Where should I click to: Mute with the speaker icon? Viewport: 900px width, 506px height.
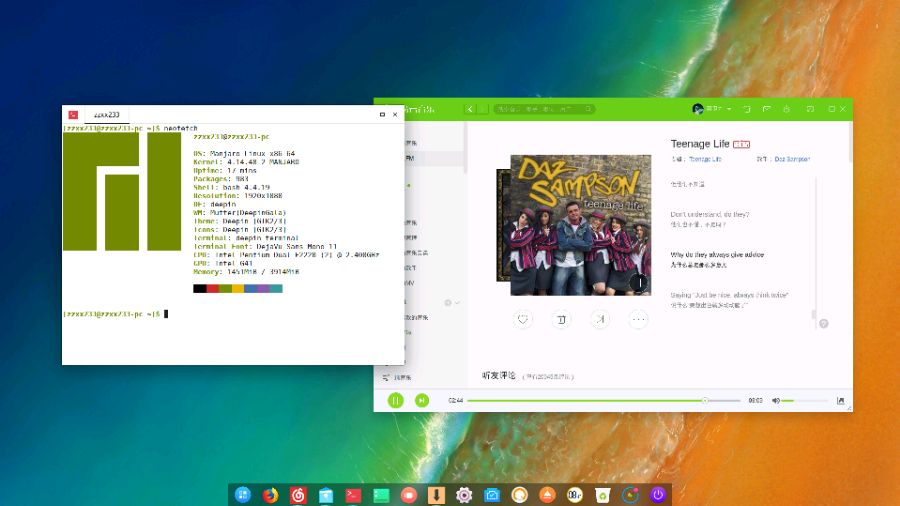775,400
